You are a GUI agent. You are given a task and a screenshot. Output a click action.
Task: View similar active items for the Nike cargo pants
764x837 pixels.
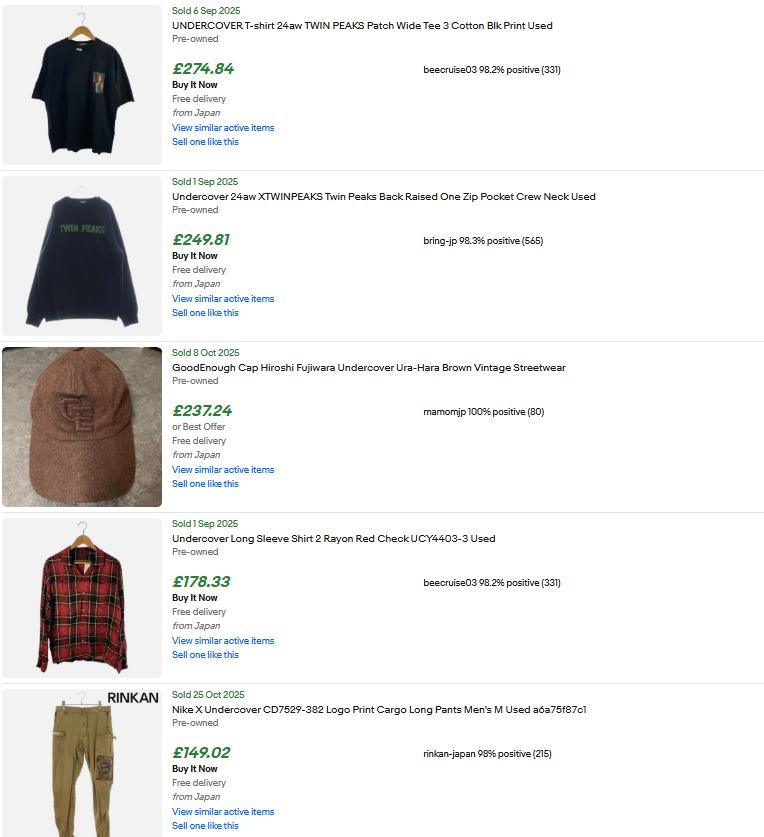223,811
